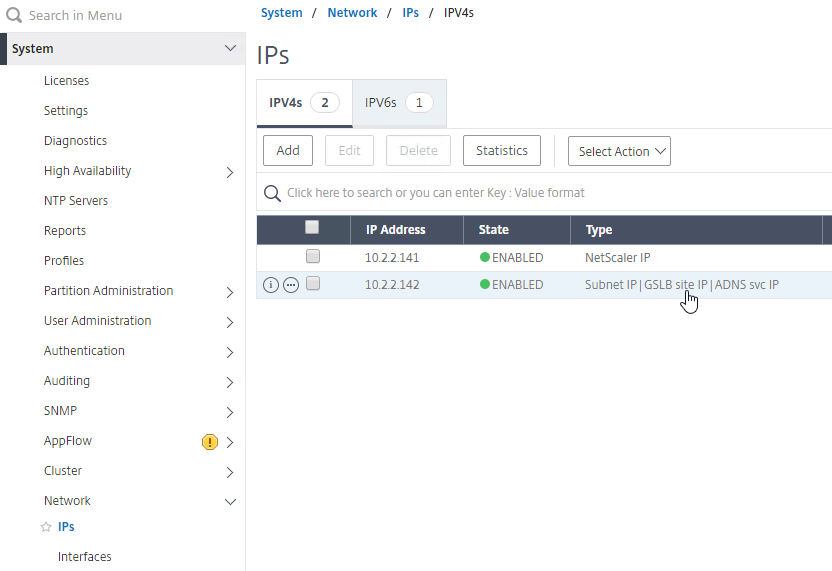Expand High Availability submenu arrow
Screen dimensions: 832x571
click(230, 172)
